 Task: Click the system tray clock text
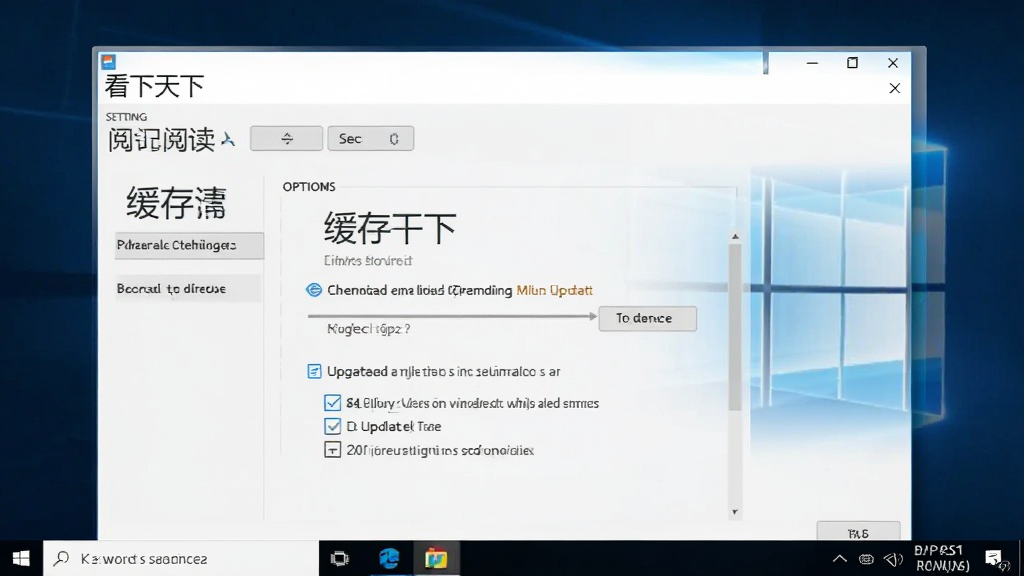point(942,558)
